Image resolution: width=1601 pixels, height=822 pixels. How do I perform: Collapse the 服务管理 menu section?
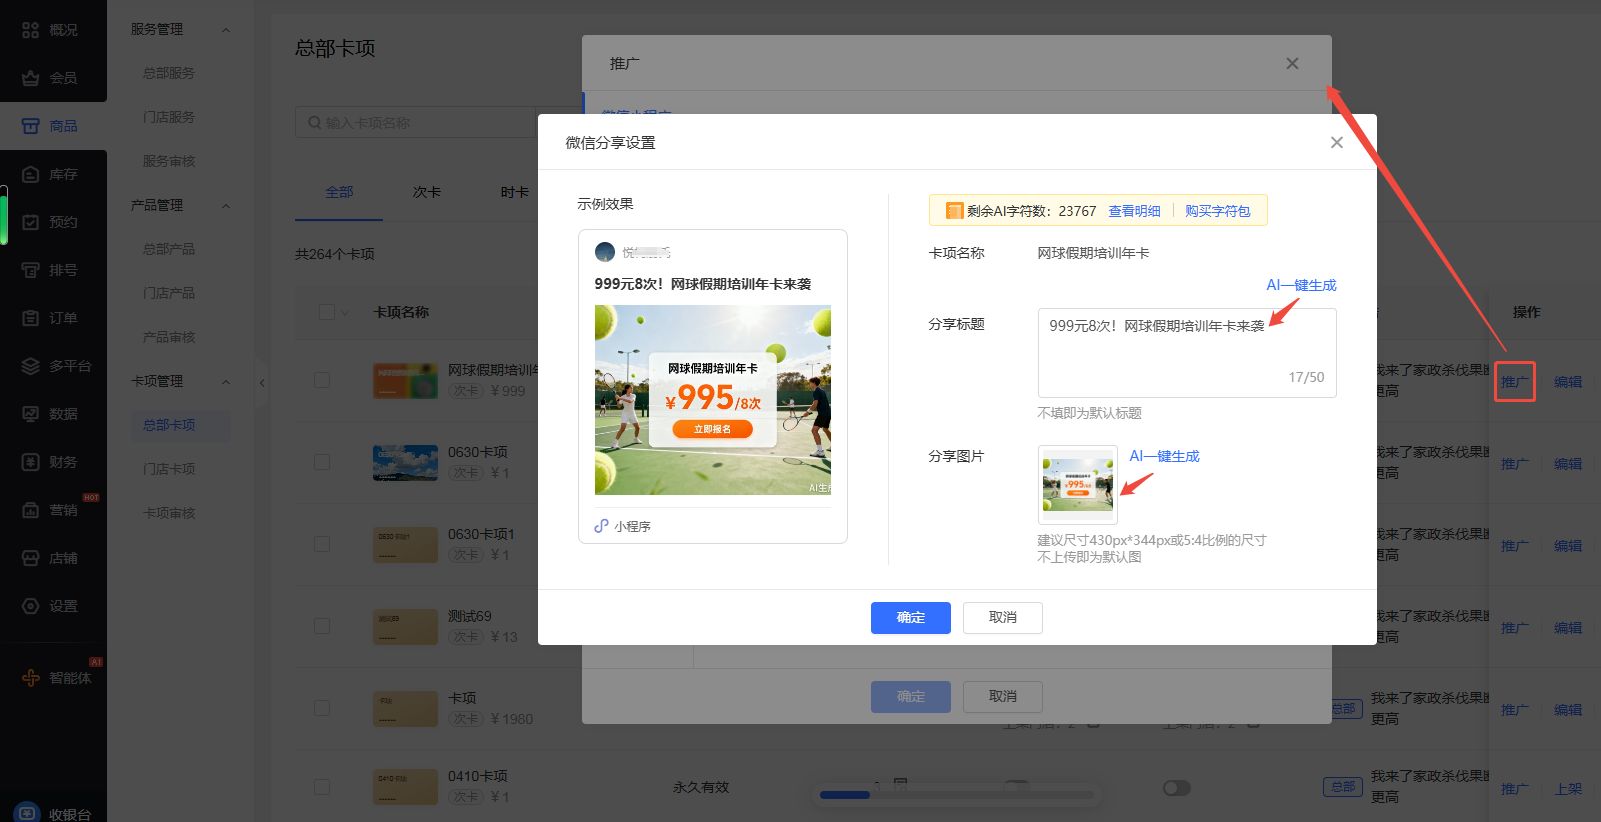pyautogui.click(x=225, y=30)
